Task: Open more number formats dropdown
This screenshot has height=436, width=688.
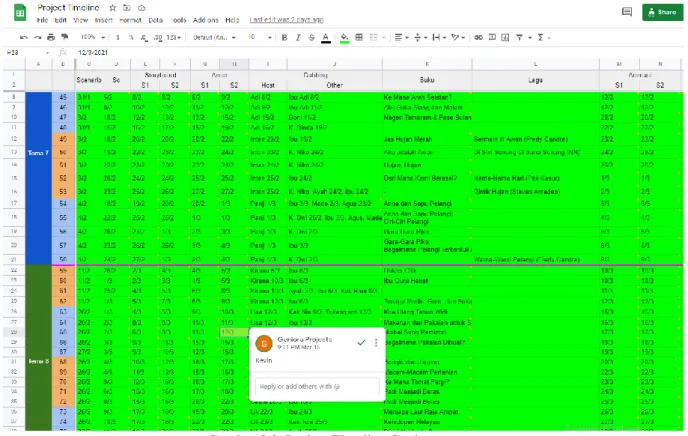Action: coord(174,38)
